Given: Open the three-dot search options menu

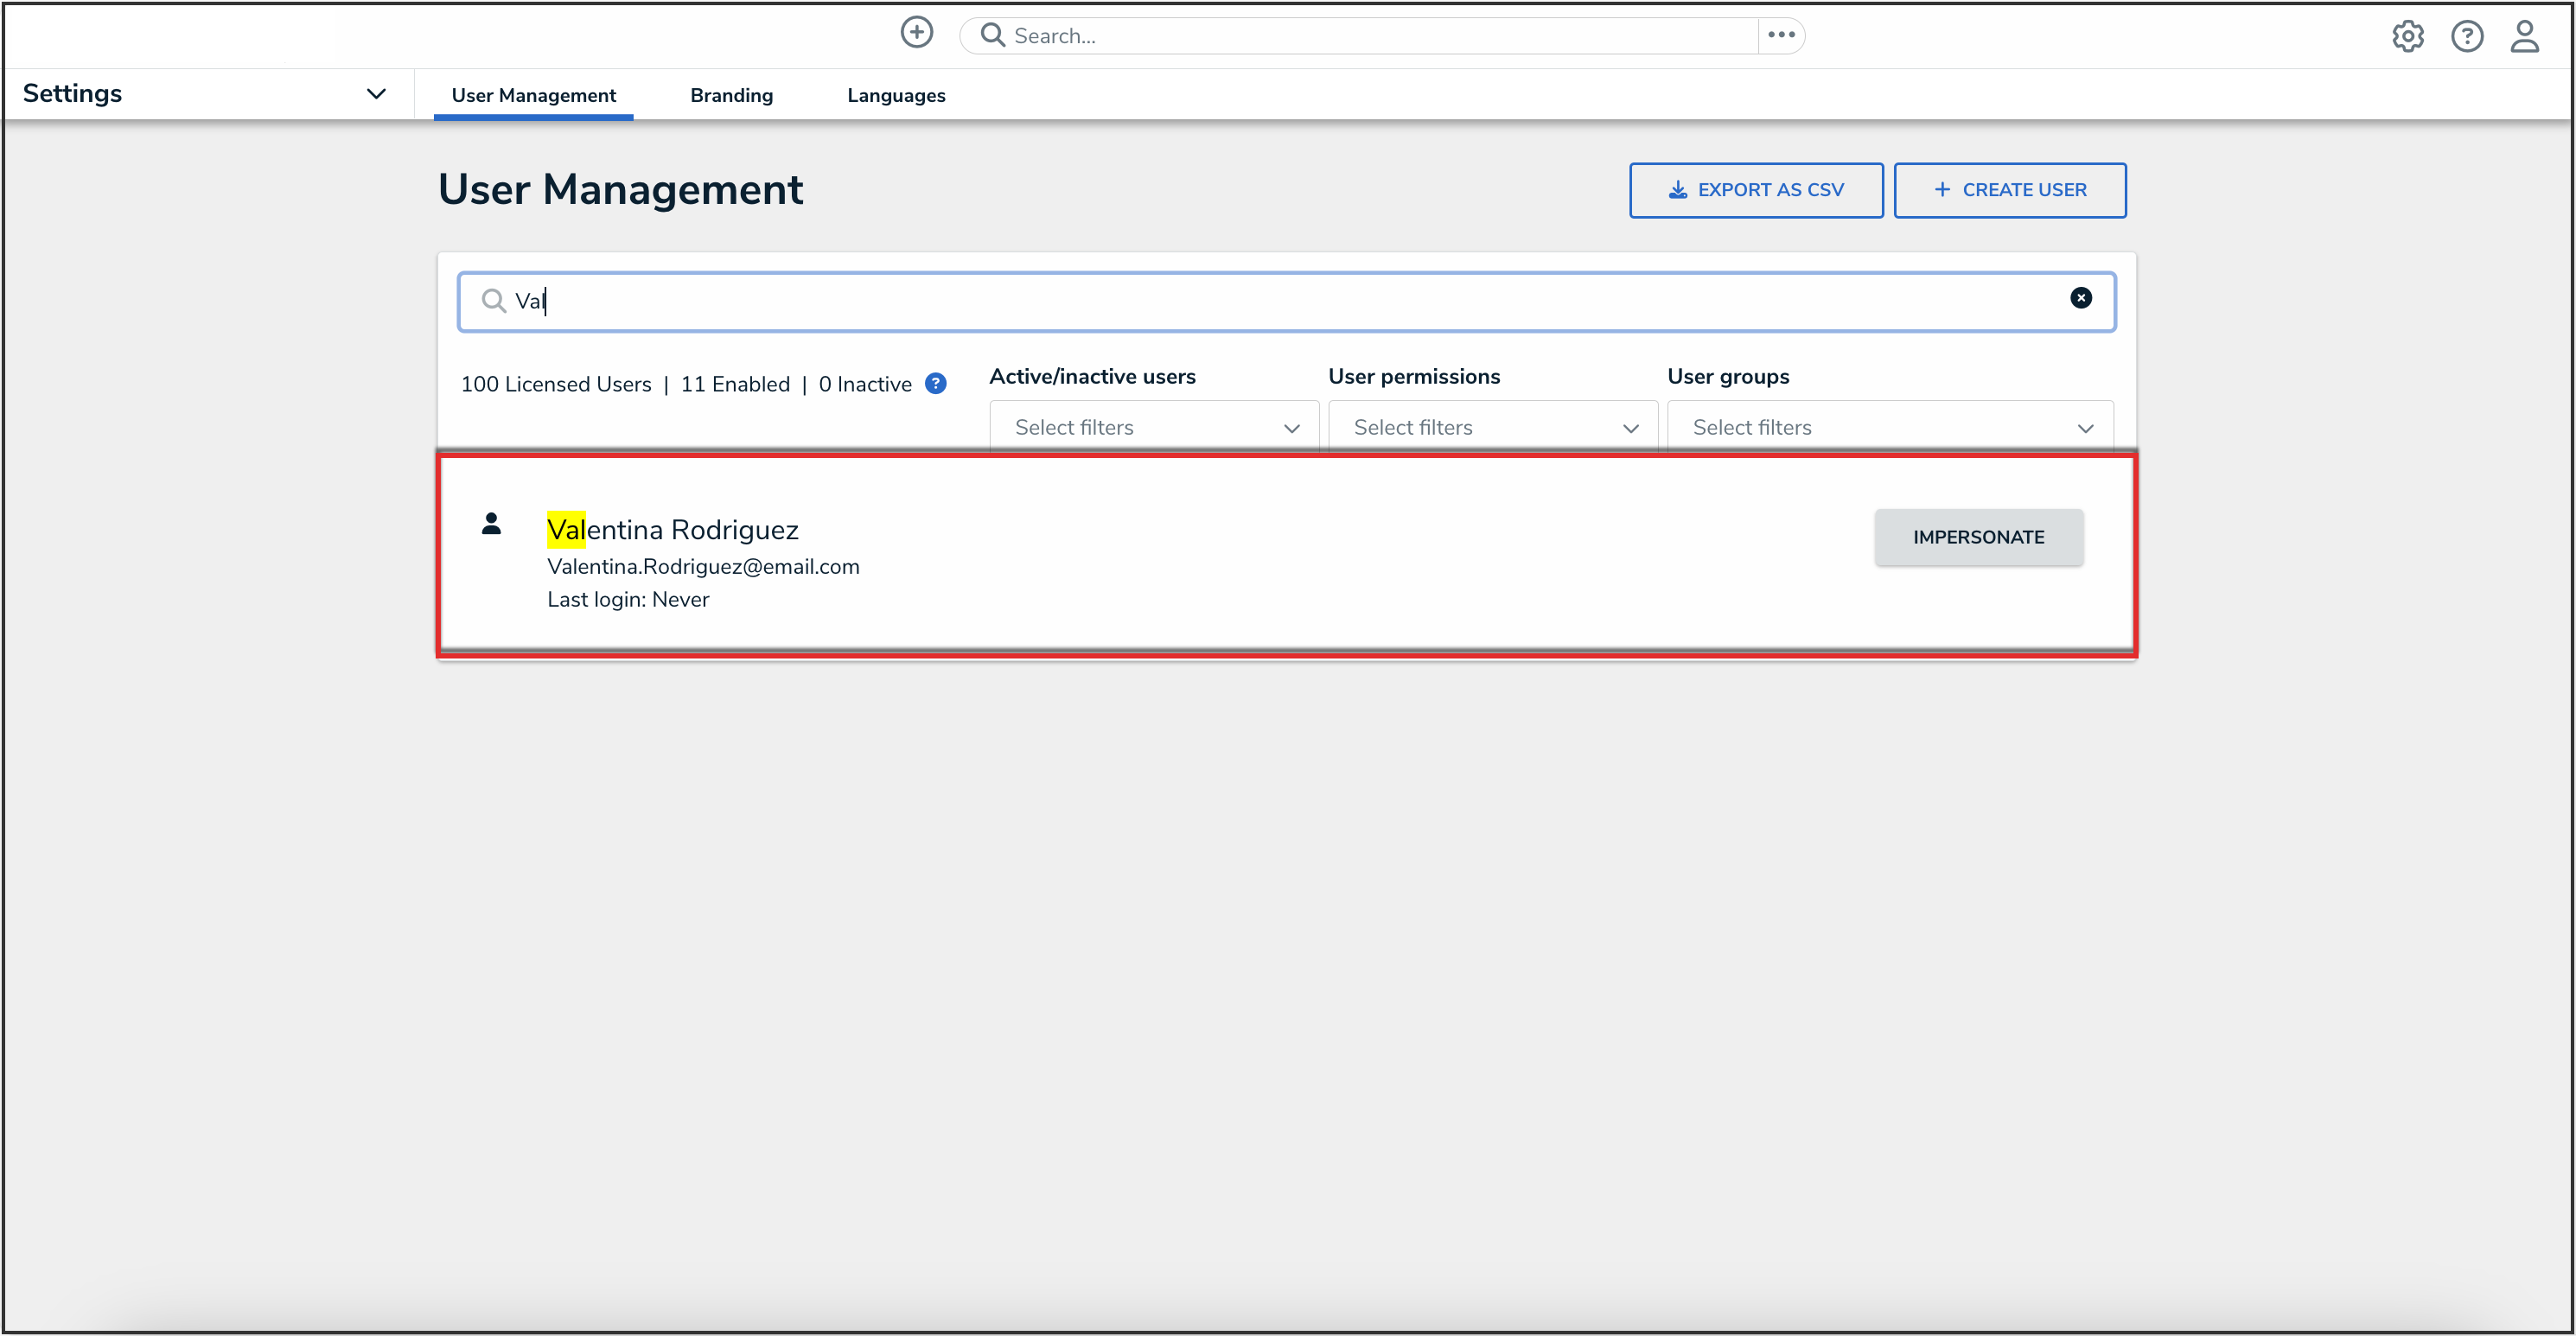Looking at the screenshot, I should (x=1780, y=35).
